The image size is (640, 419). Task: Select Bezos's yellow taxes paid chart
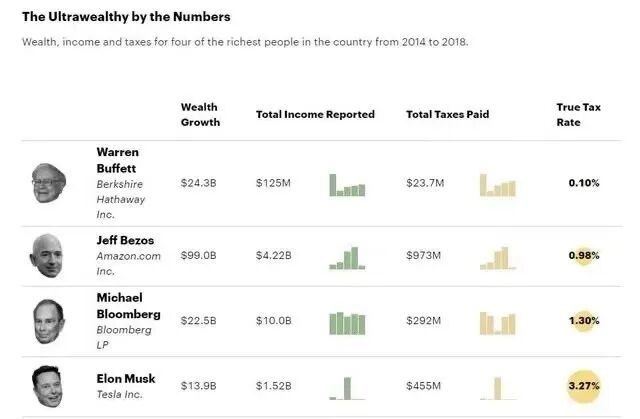(497, 258)
